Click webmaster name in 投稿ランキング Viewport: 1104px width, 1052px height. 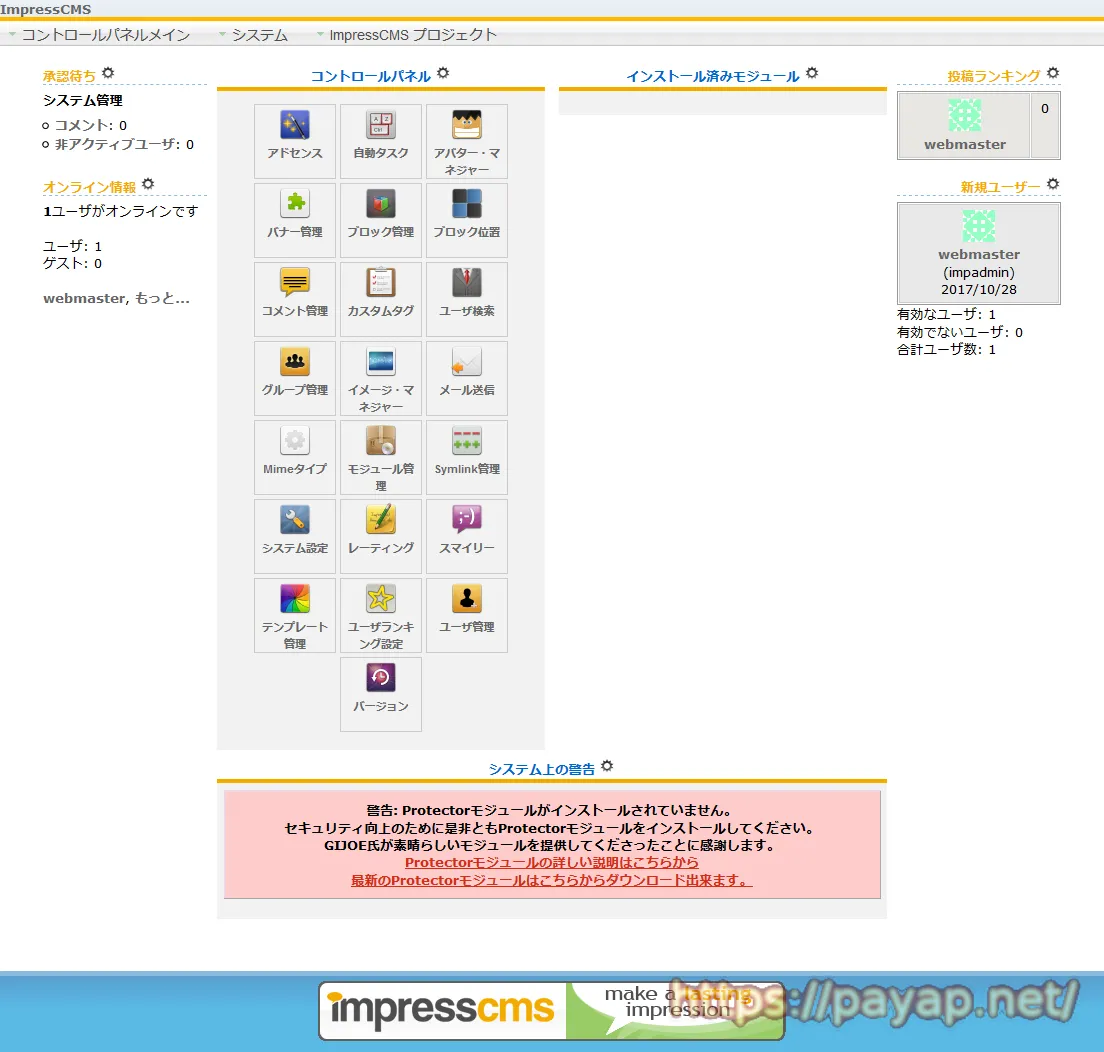965,144
